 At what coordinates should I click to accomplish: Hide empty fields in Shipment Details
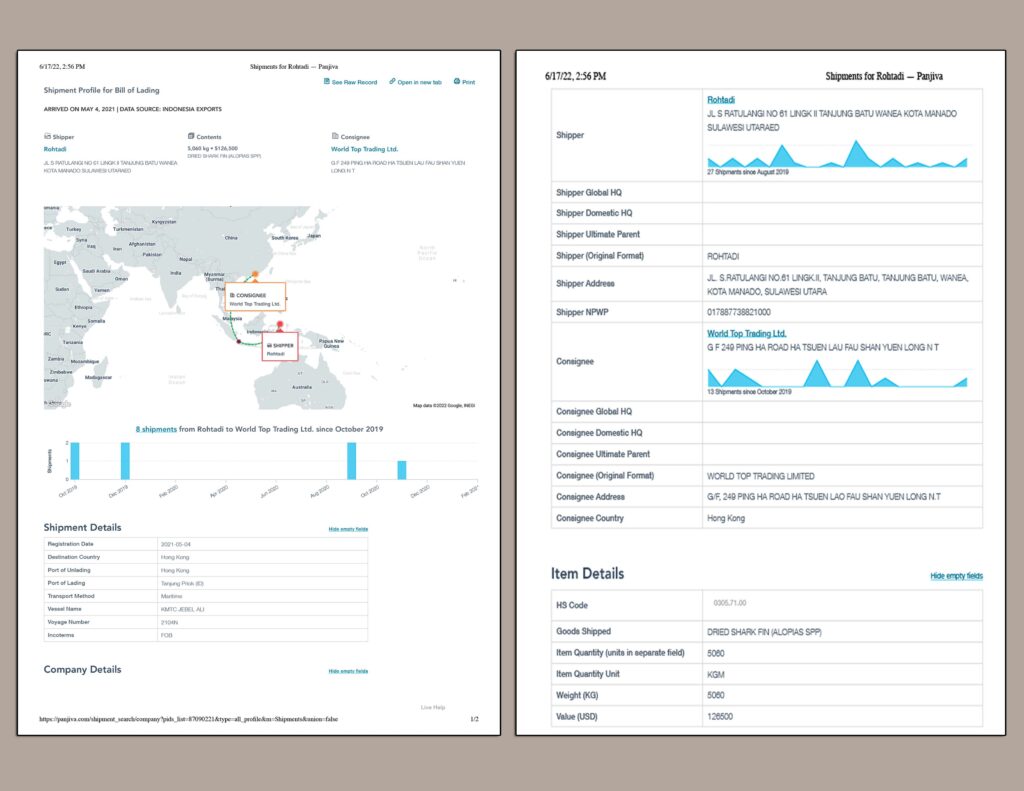tap(348, 528)
